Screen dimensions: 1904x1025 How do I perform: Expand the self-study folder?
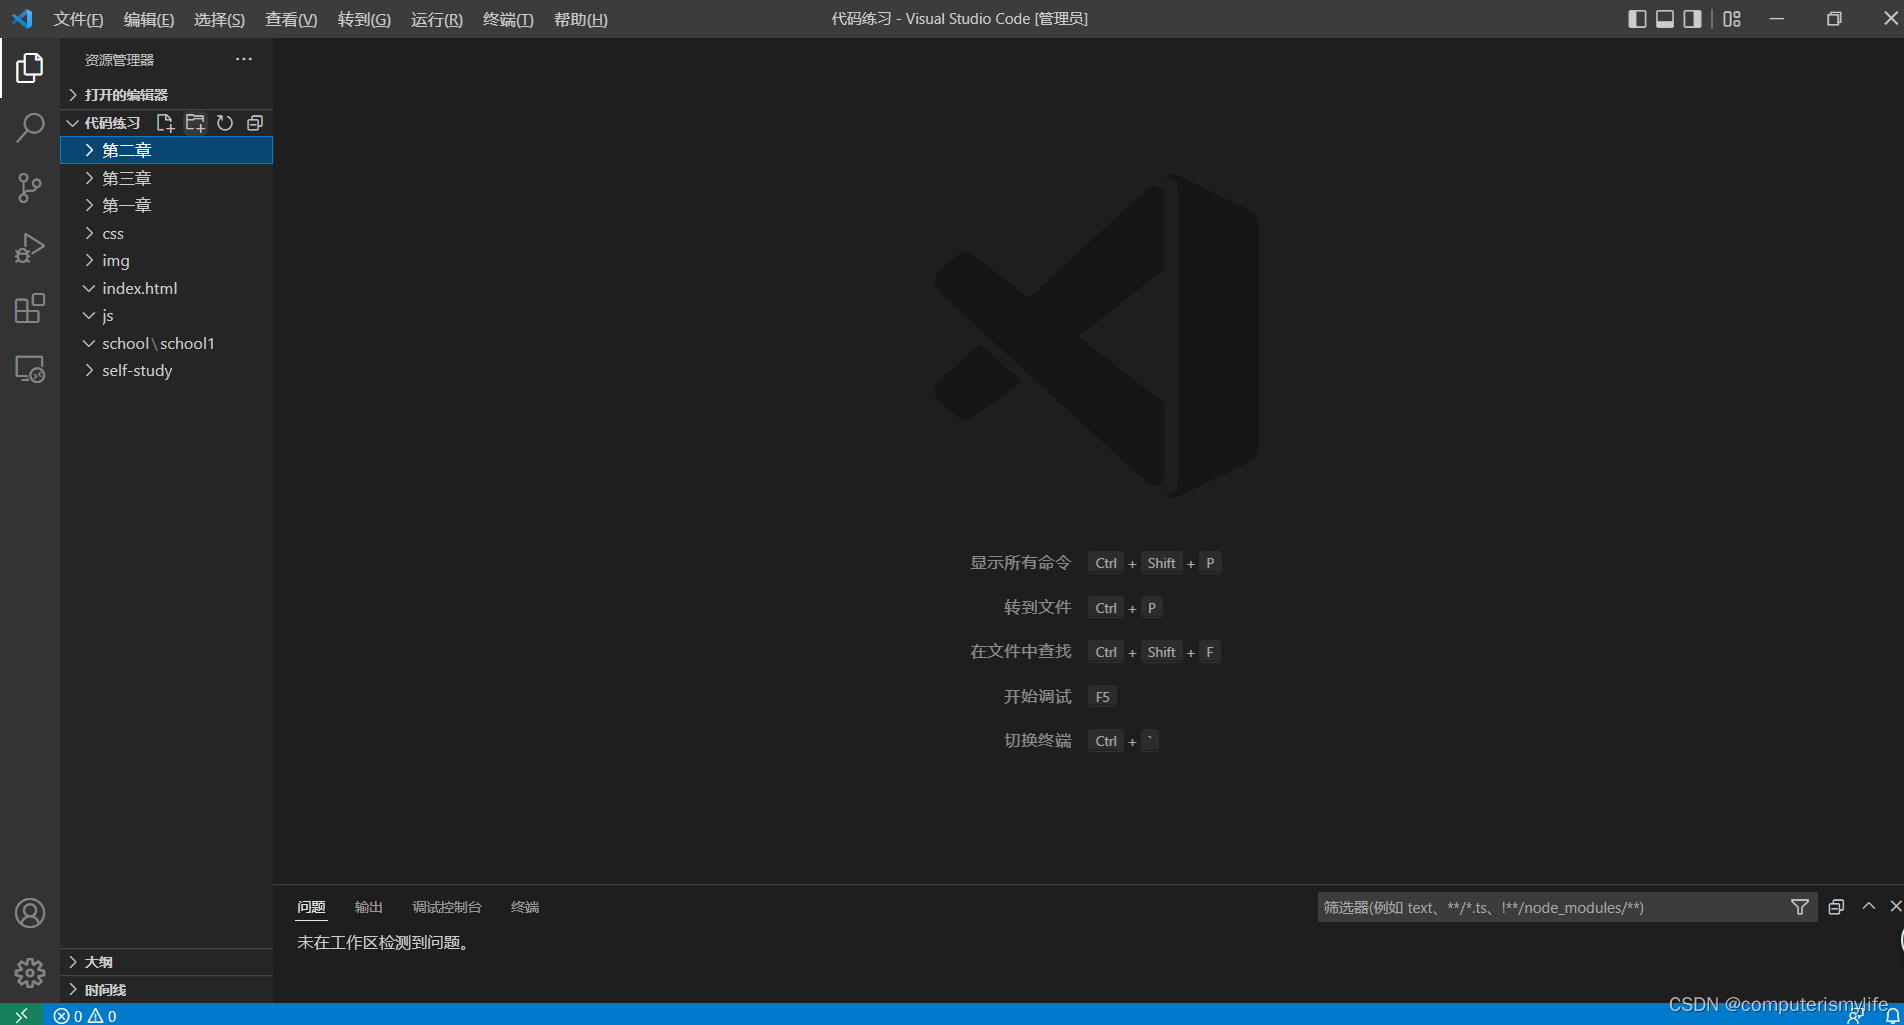(x=166, y=370)
